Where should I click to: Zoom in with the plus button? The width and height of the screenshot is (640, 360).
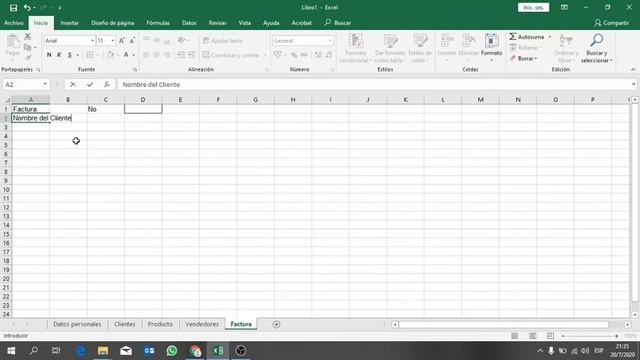coord(616,336)
